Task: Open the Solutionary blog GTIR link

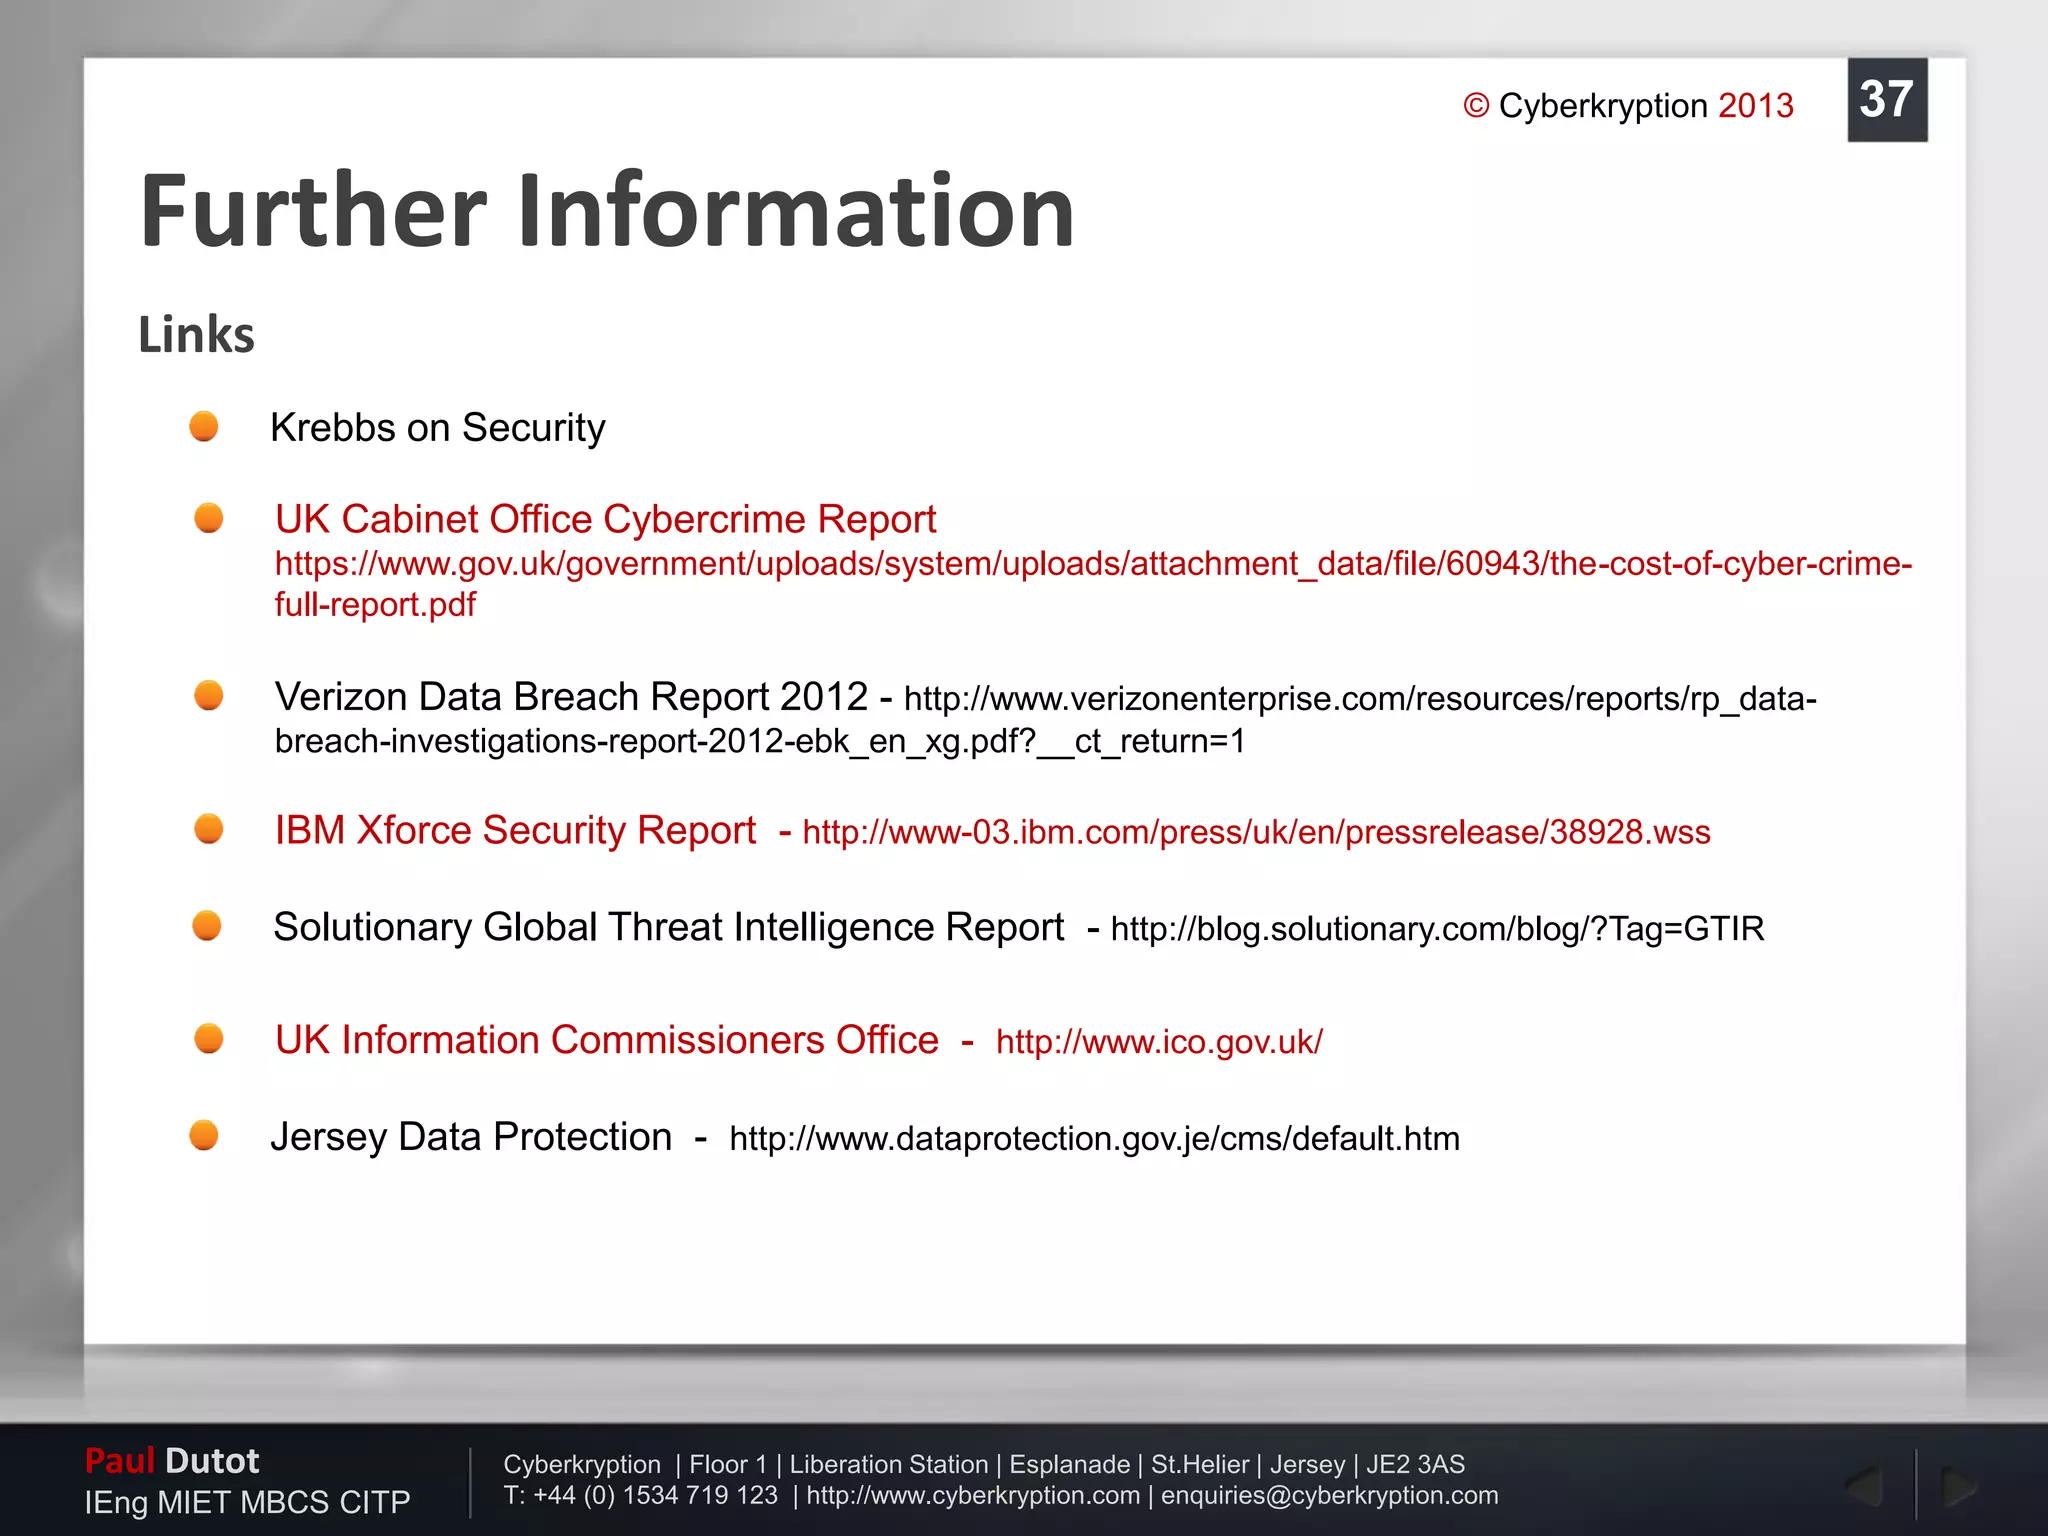Action: [x=1437, y=929]
